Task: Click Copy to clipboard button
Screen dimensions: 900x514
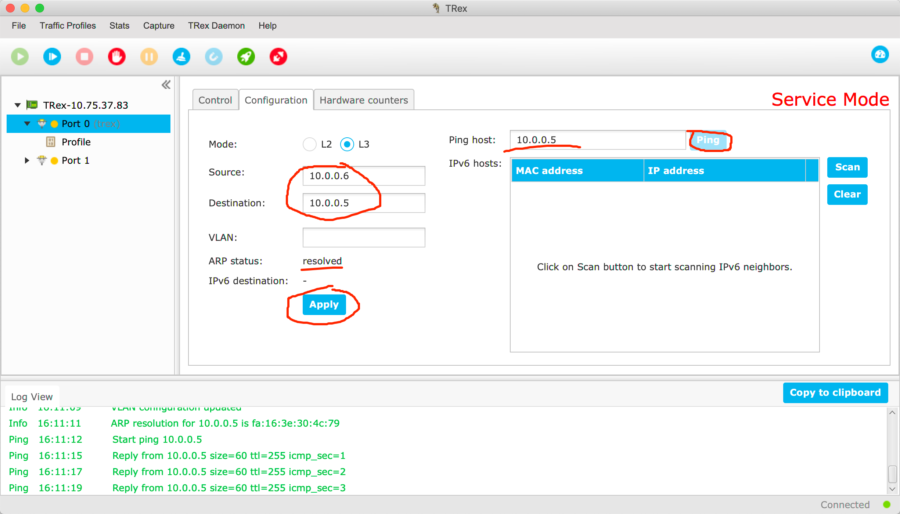Action: tap(835, 392)
